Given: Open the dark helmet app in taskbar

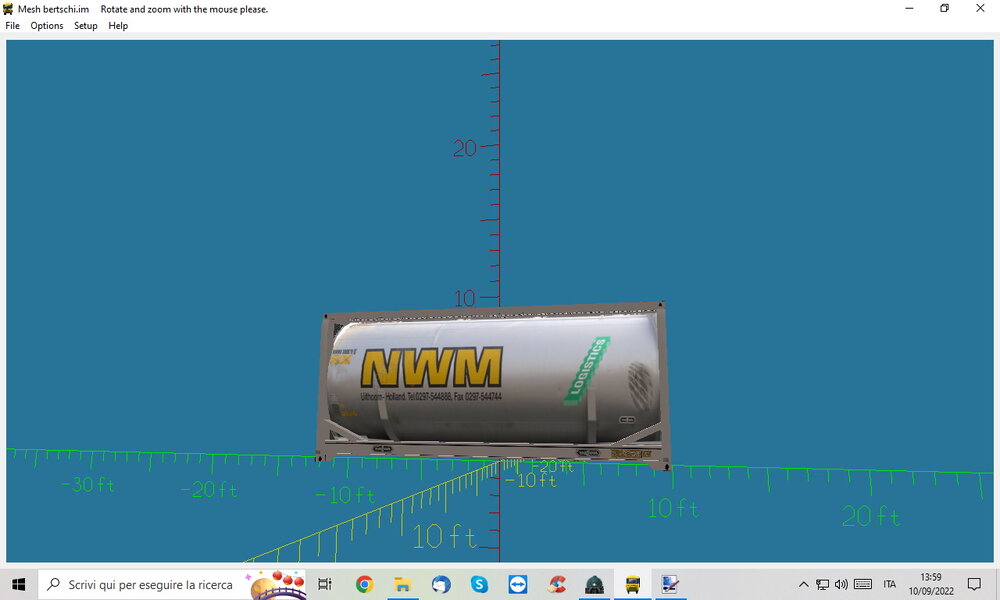Looking at the screenshot, I should tap(594, 584).
